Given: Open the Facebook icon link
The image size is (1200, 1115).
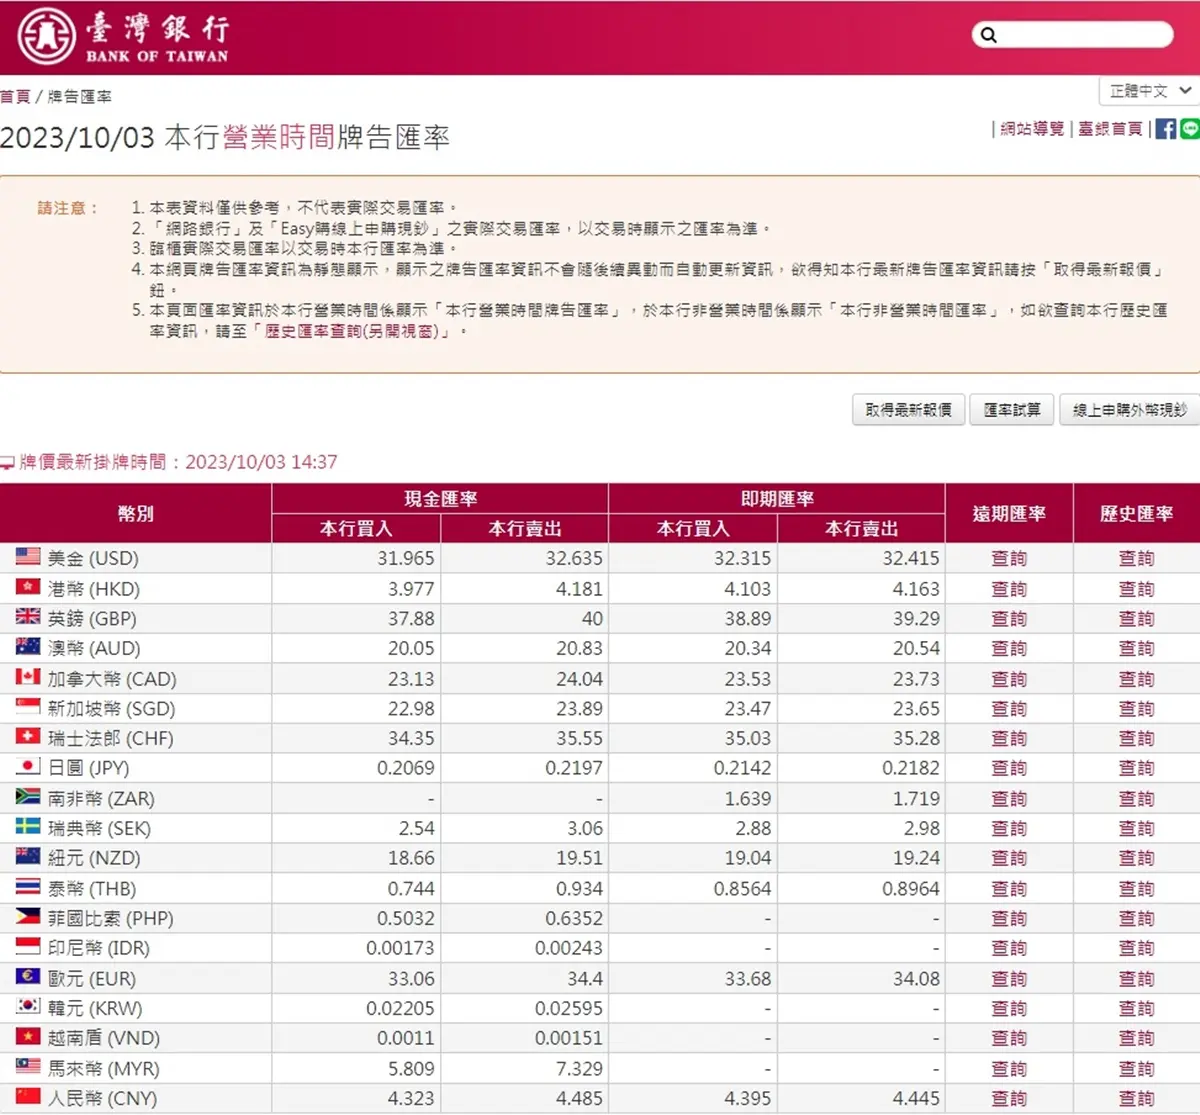Looking at the screenshot, I should 1166,129.
